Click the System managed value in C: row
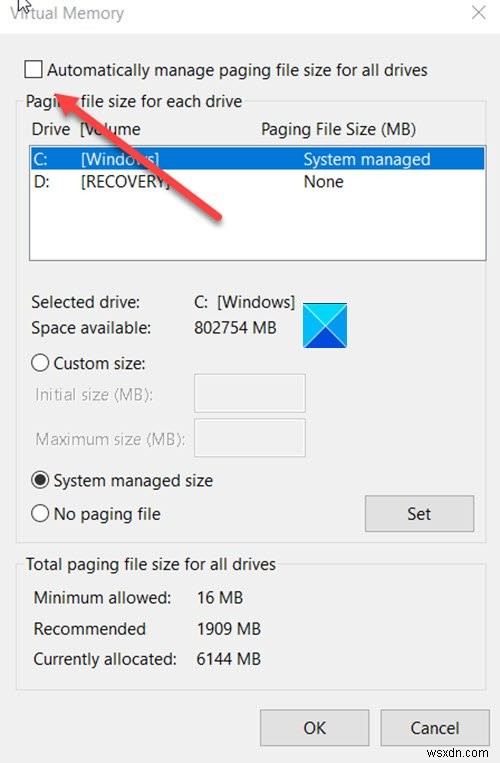 (x=367, y=159)
